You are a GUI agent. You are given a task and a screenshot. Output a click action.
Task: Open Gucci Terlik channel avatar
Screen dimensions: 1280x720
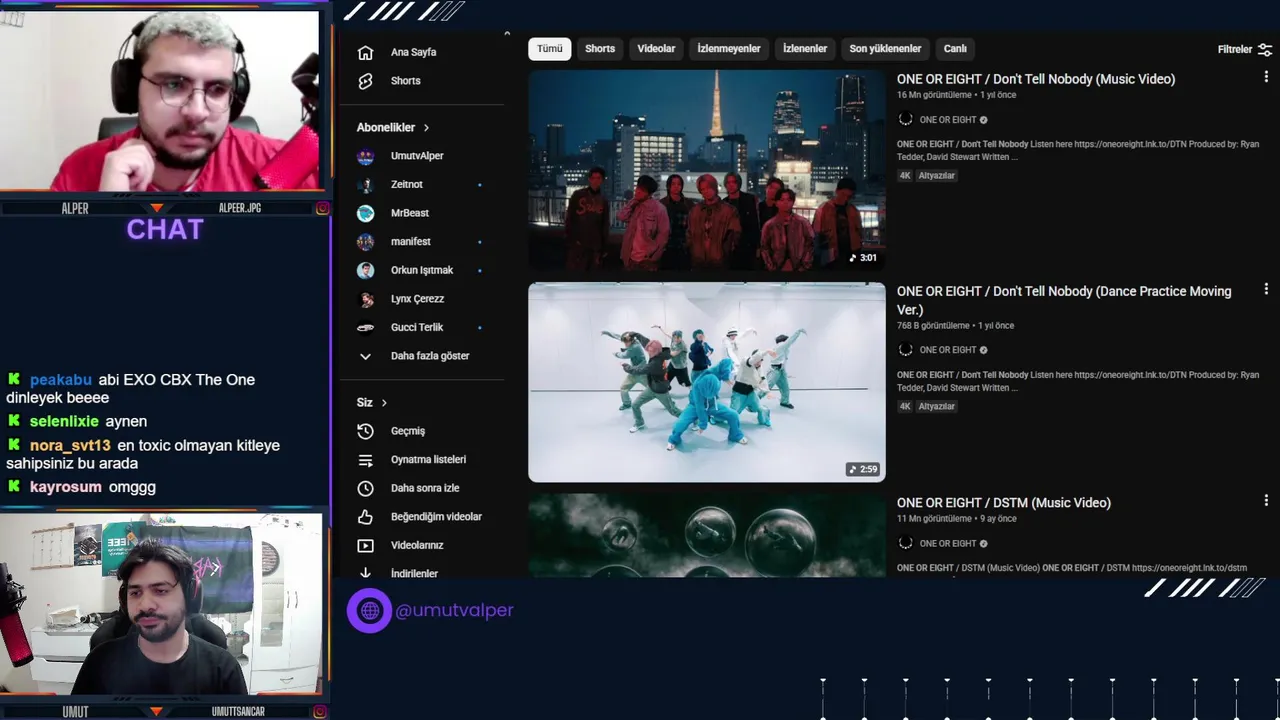click(x=366, y=327)
